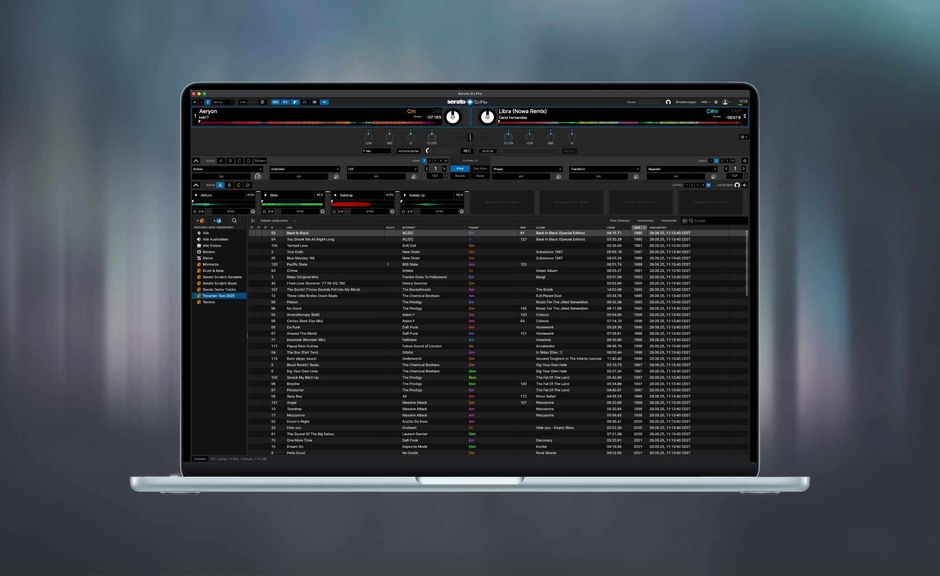Open the Sweep Up slot settings gear

click(462, 211)
